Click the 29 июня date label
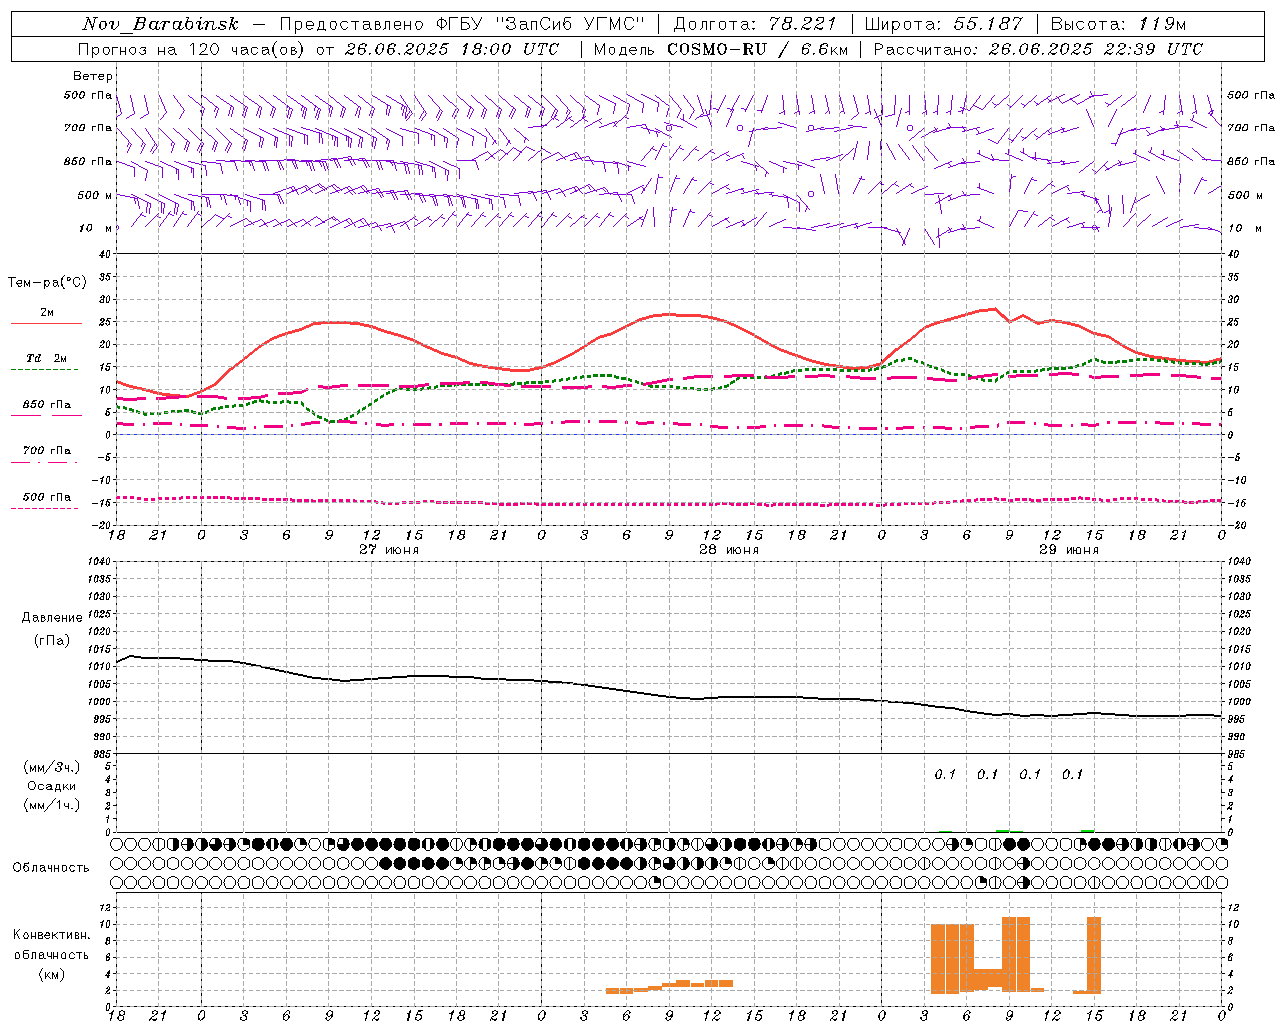 click(1069, 550)
